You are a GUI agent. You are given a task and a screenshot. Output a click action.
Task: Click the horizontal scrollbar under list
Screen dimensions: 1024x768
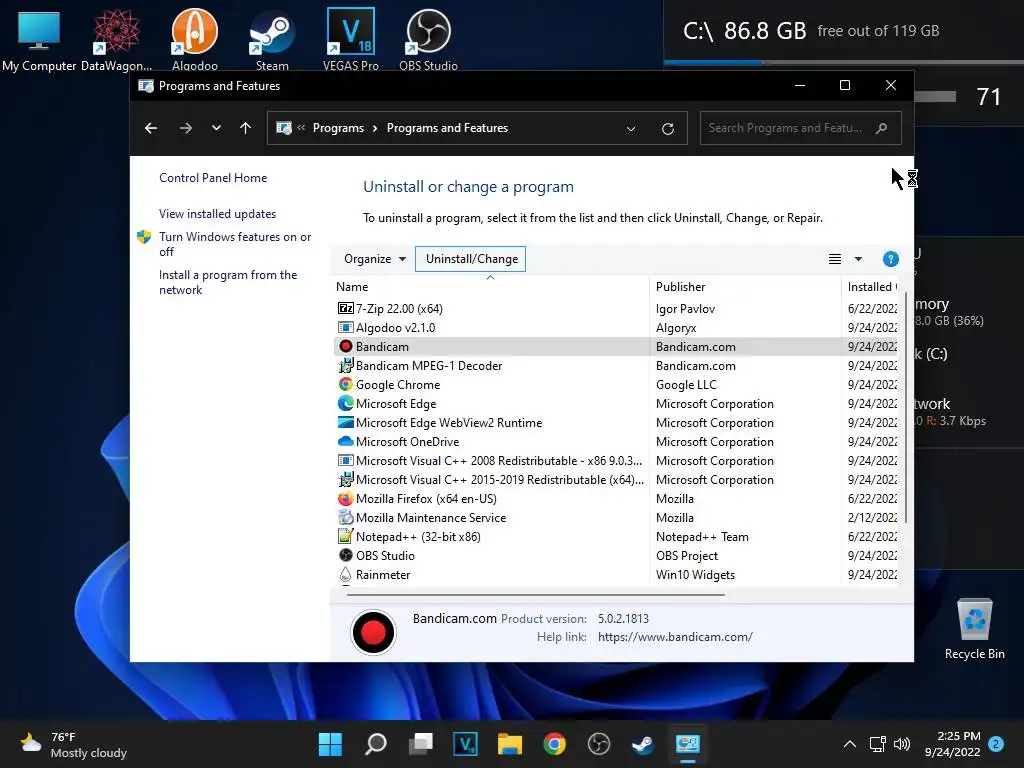pos(536,594)
